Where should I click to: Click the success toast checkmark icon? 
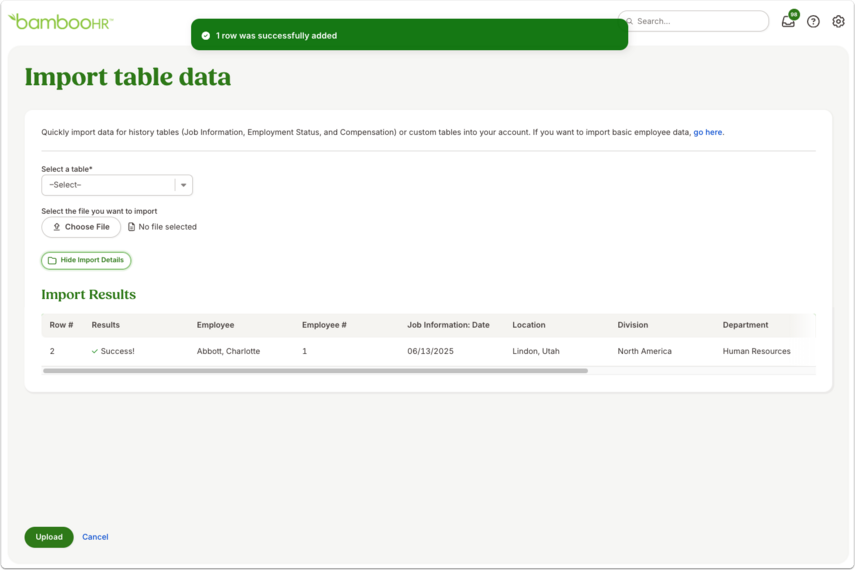(x=206, y=35)
